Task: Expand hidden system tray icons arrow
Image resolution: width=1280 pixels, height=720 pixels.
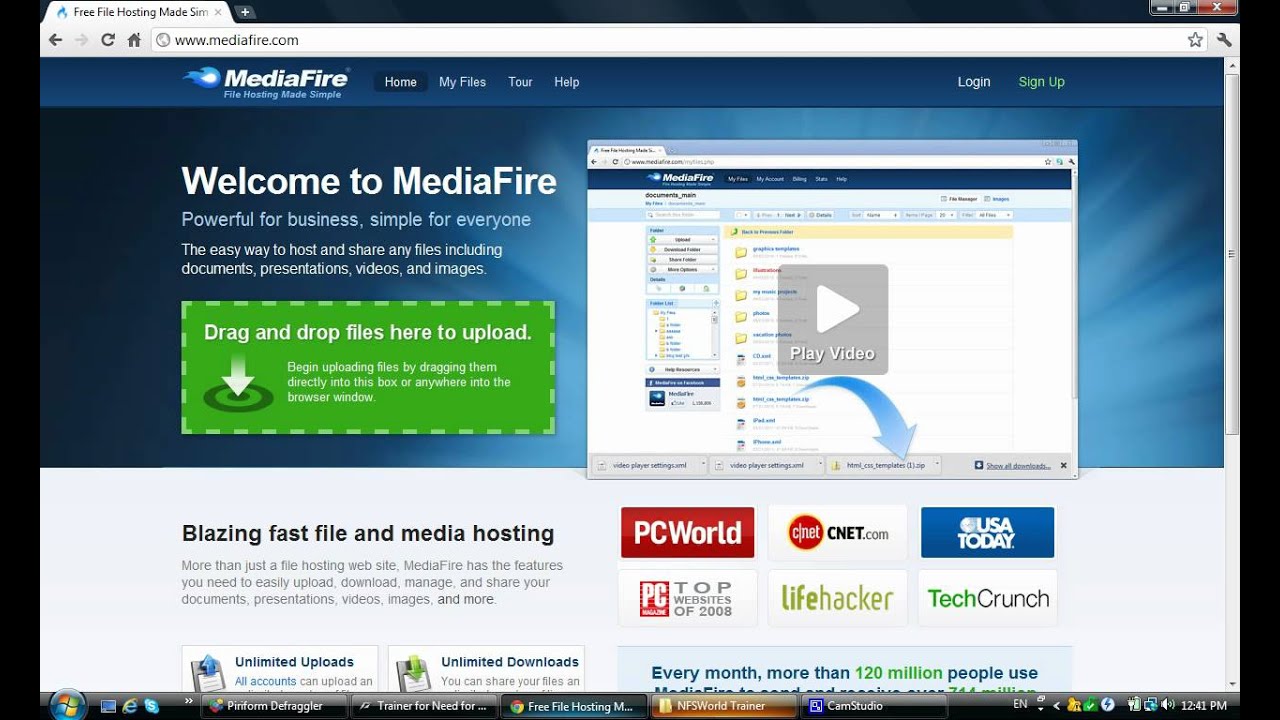Action: pos(1057,706)
